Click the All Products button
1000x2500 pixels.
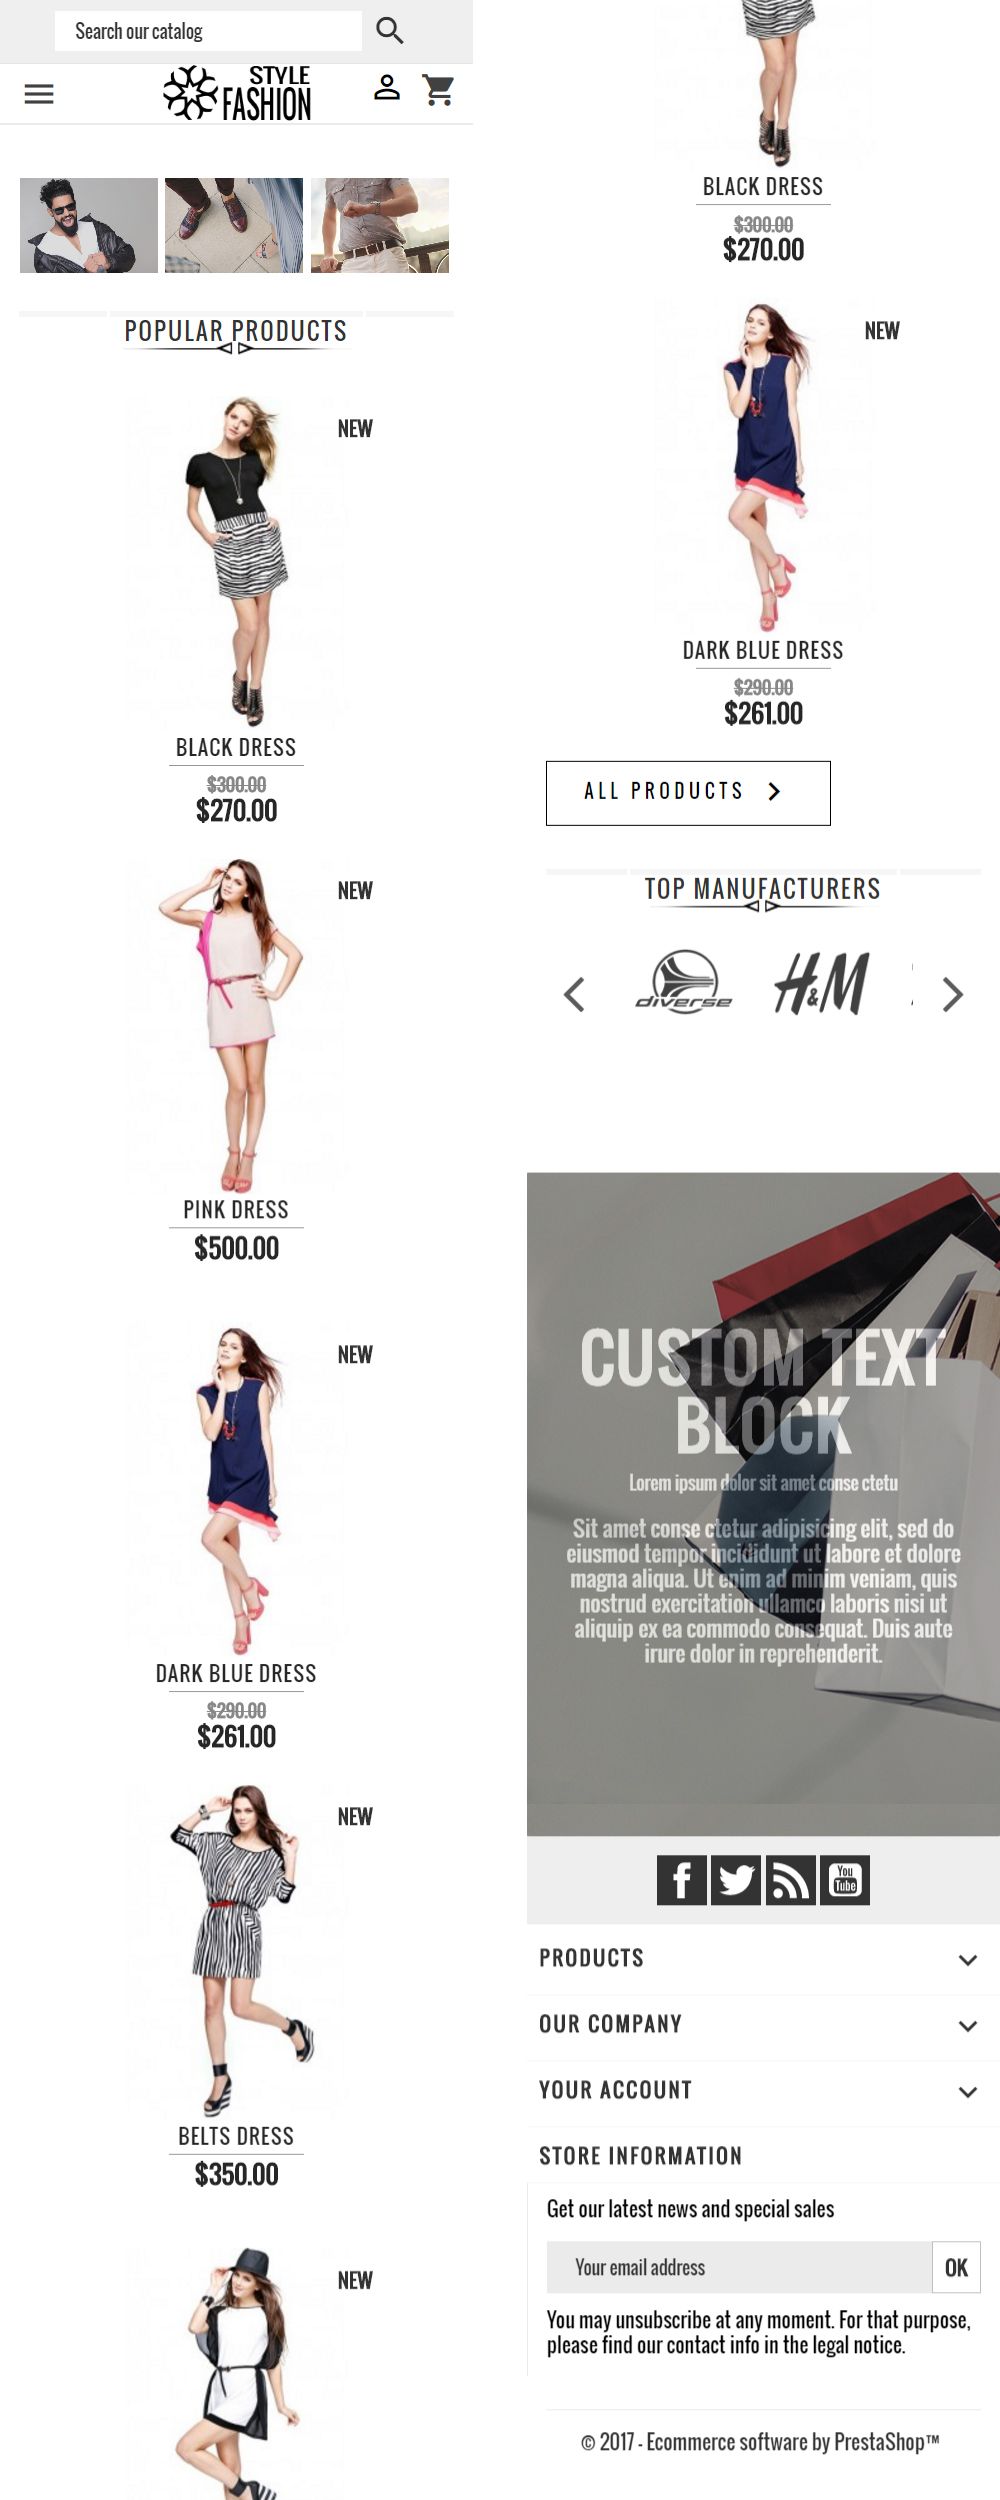tap(688, 793)
